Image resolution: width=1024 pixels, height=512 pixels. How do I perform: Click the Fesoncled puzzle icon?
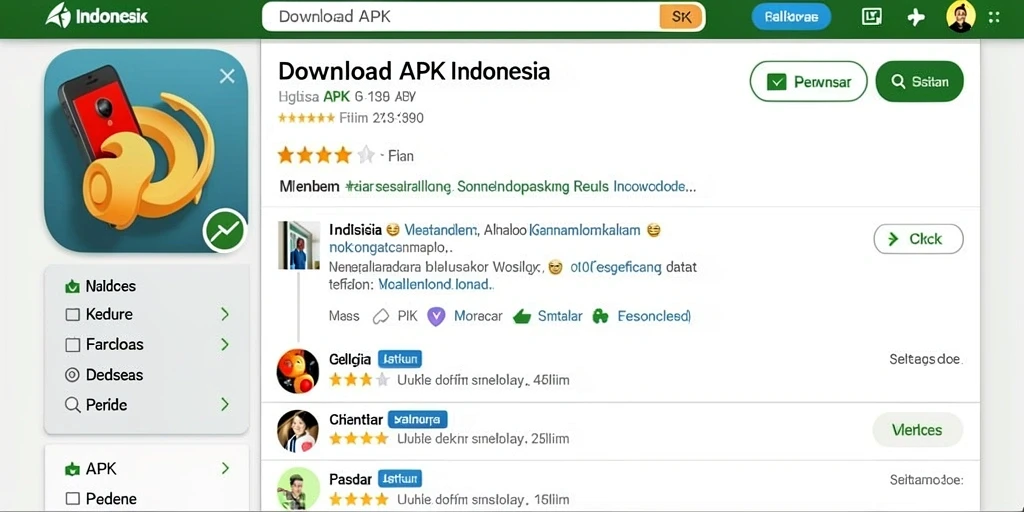coord(600,317)
